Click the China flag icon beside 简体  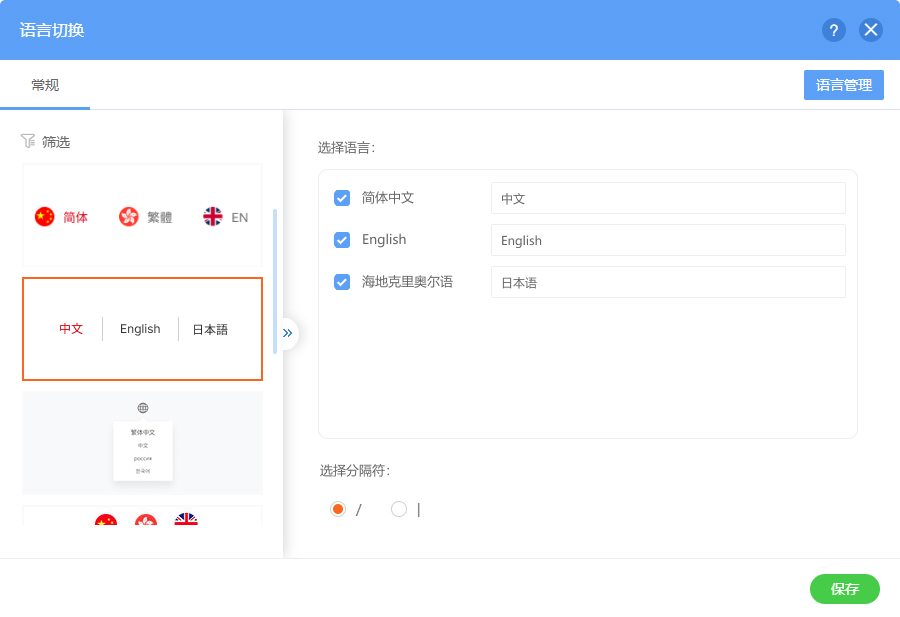point(44,217)
